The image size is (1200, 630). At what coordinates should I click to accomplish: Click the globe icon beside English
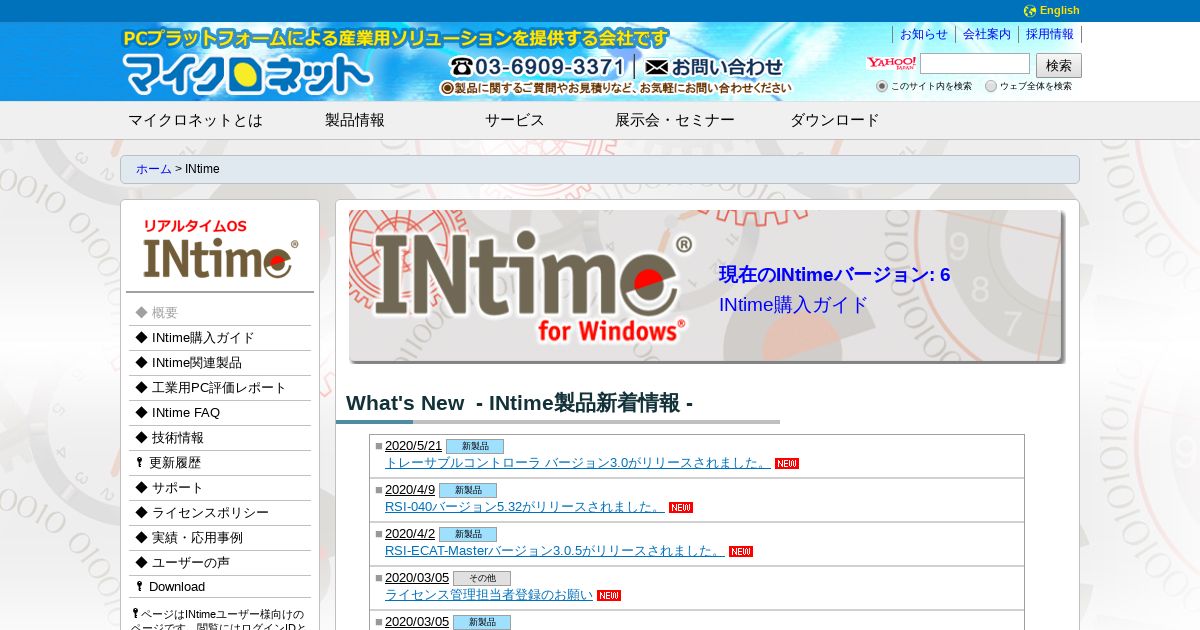coord(1030,11)
